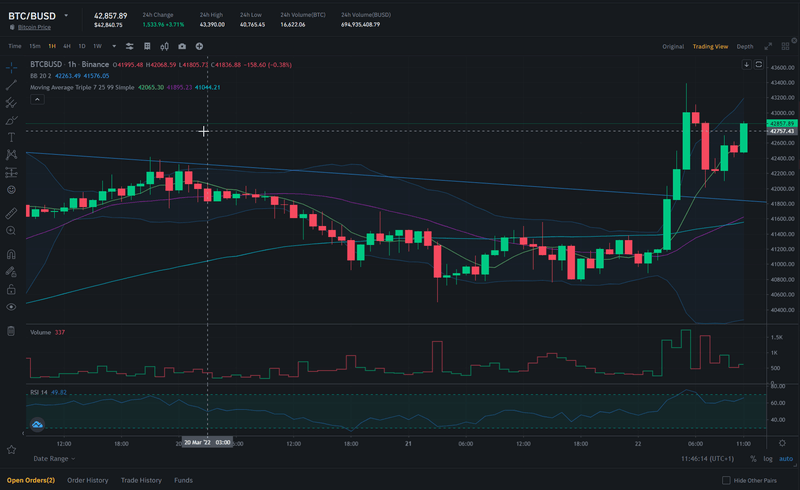
Task: Select the ruler measure tool
Action: (11, 213)
